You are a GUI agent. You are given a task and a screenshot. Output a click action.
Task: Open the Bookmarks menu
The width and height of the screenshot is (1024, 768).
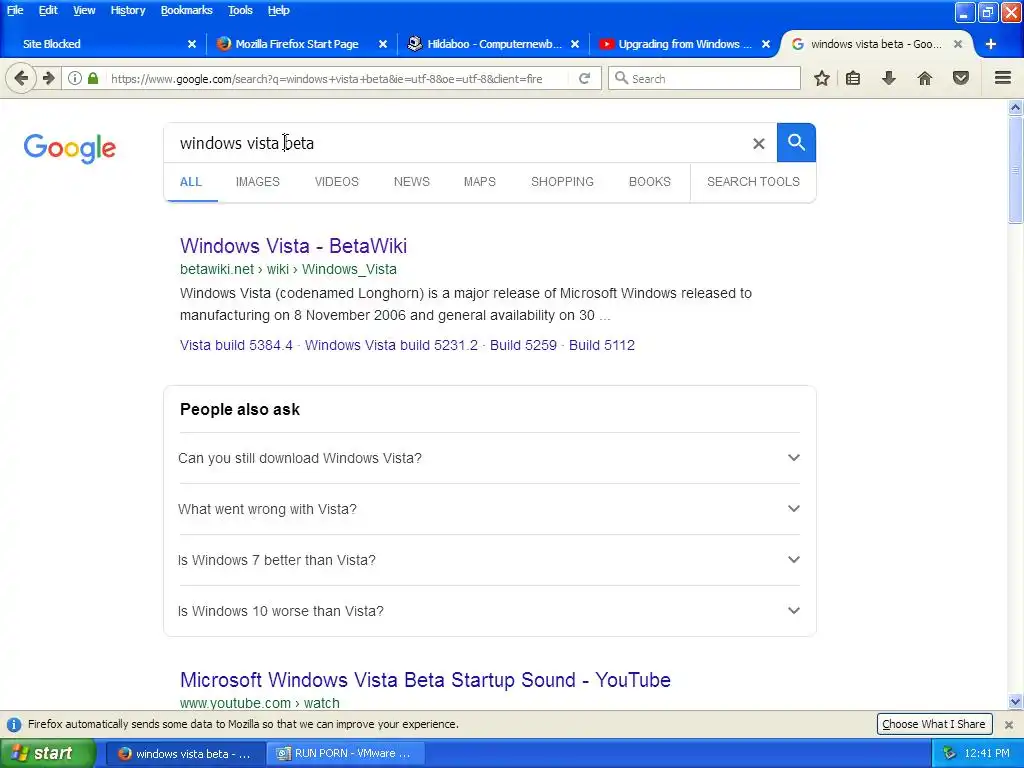pos(186,10)
